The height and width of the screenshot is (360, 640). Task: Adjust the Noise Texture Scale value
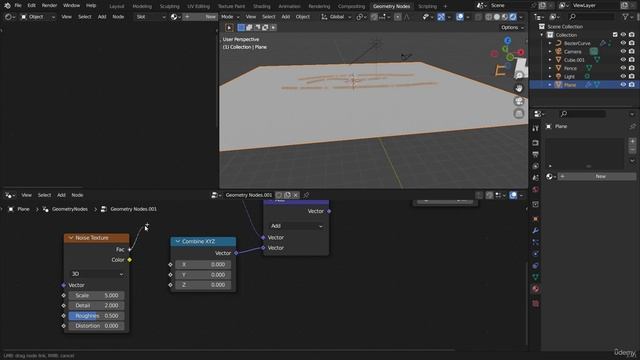point(97,296)
